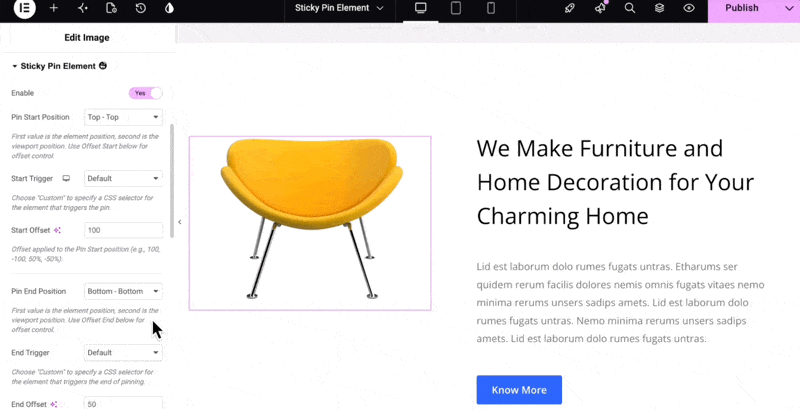Open the Start Trigger dropdown

tap(123, 178)
